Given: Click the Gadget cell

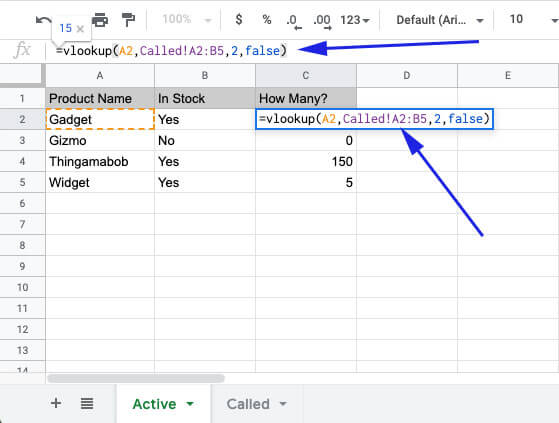Looking at the screenshot, I should pyautogui.click(x=100, y=119).
